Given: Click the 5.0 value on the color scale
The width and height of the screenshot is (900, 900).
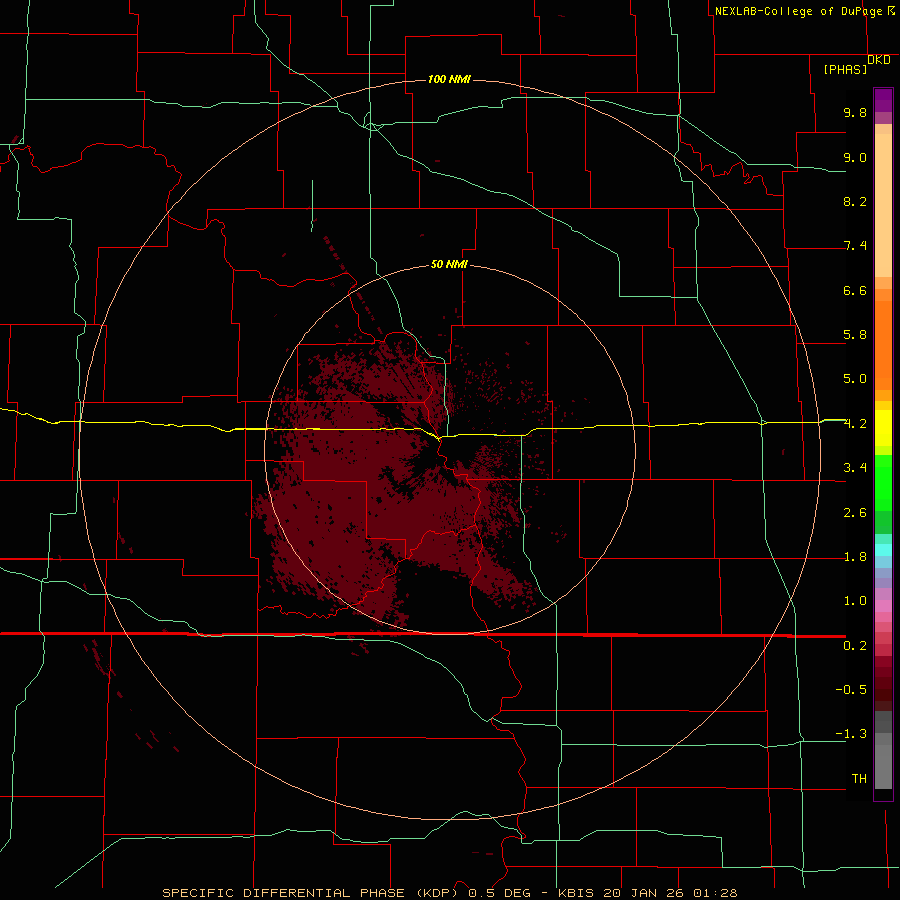Looking at the screenshot, I should click(855, 379).
